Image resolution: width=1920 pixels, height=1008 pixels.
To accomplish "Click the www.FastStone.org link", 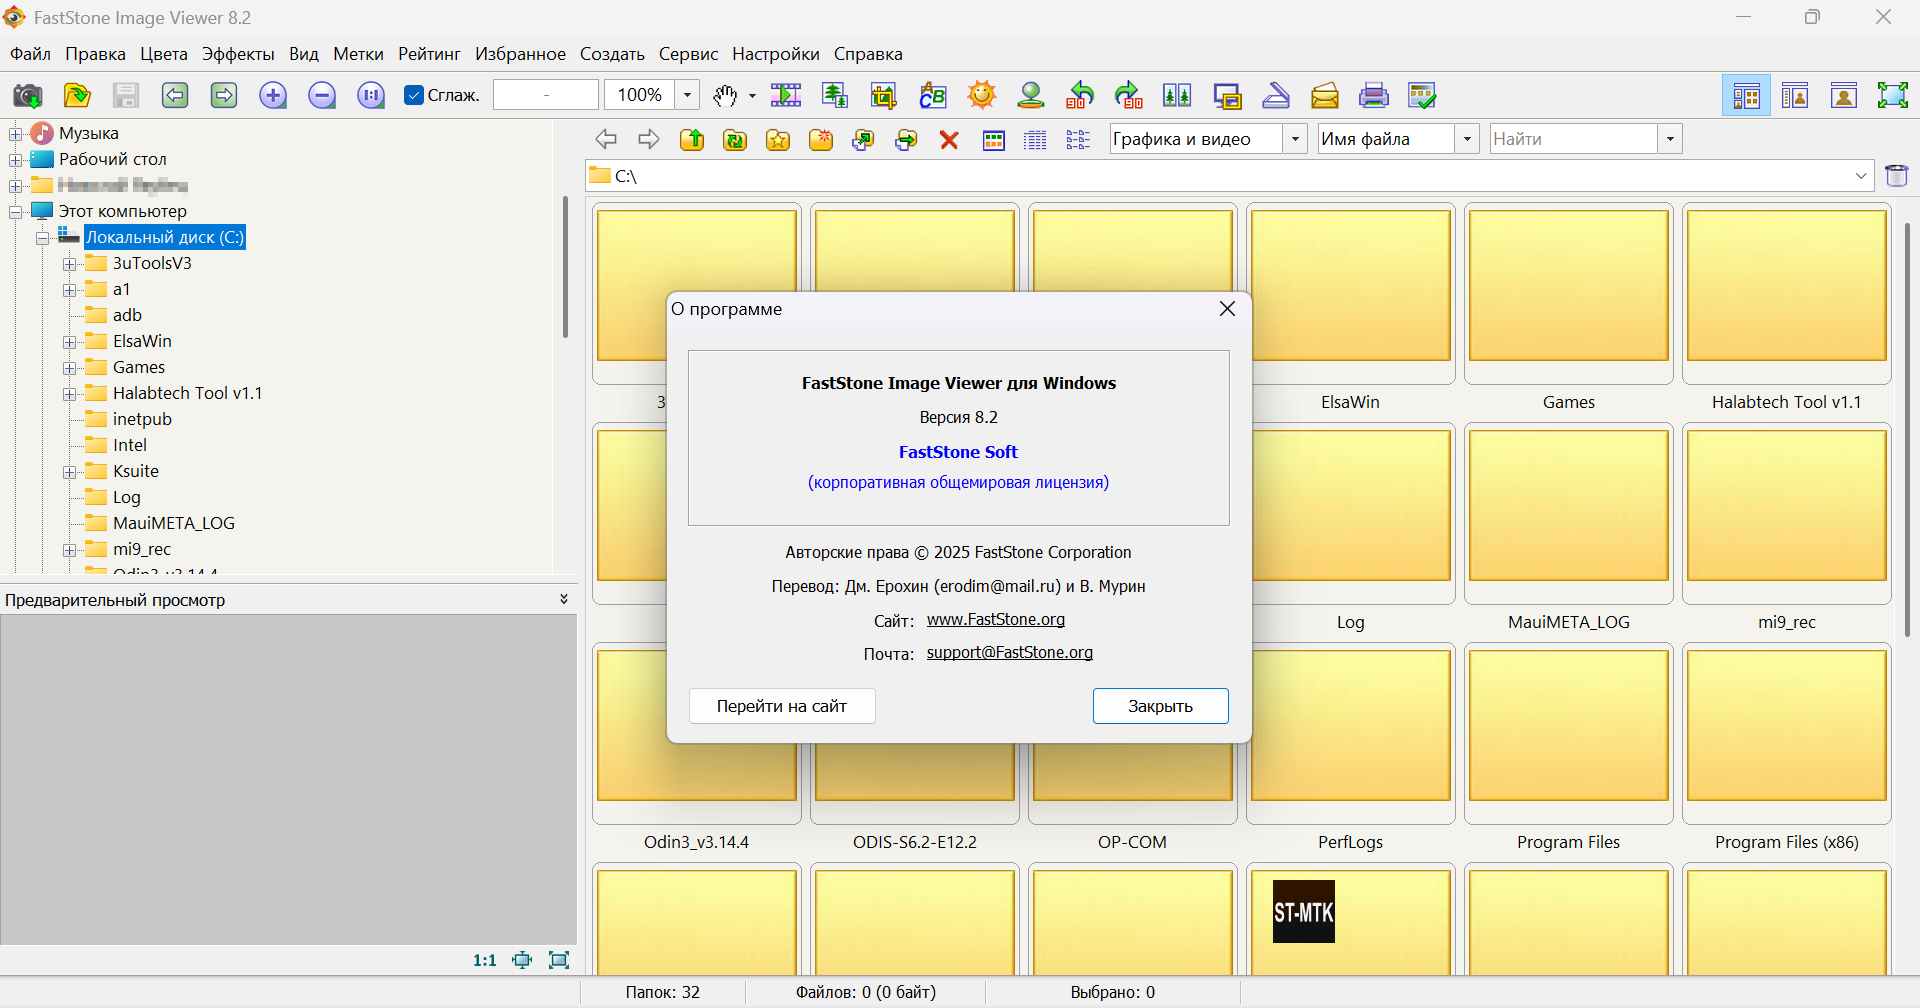I will tap(995, 620).
